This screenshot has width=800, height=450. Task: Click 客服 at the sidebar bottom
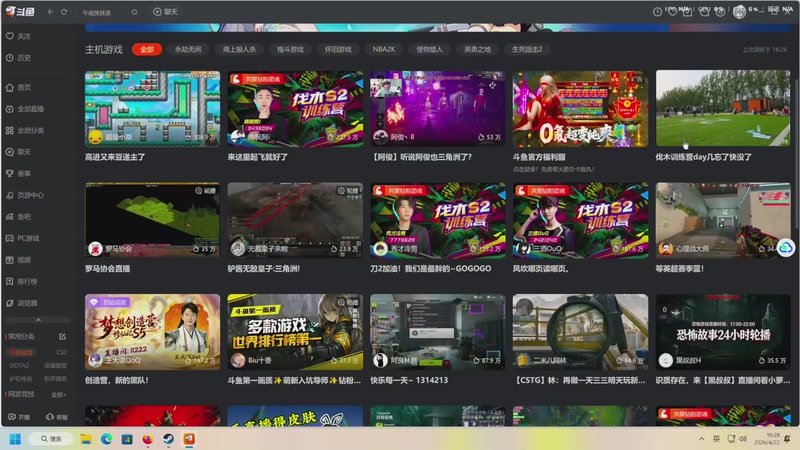click(x=57, y=417)
